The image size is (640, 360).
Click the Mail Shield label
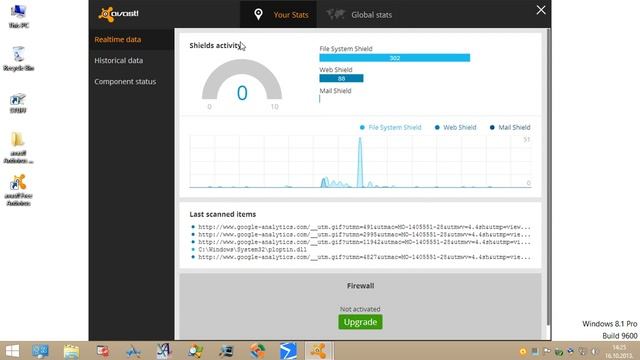pyautogui.click(x=335, y=91)
